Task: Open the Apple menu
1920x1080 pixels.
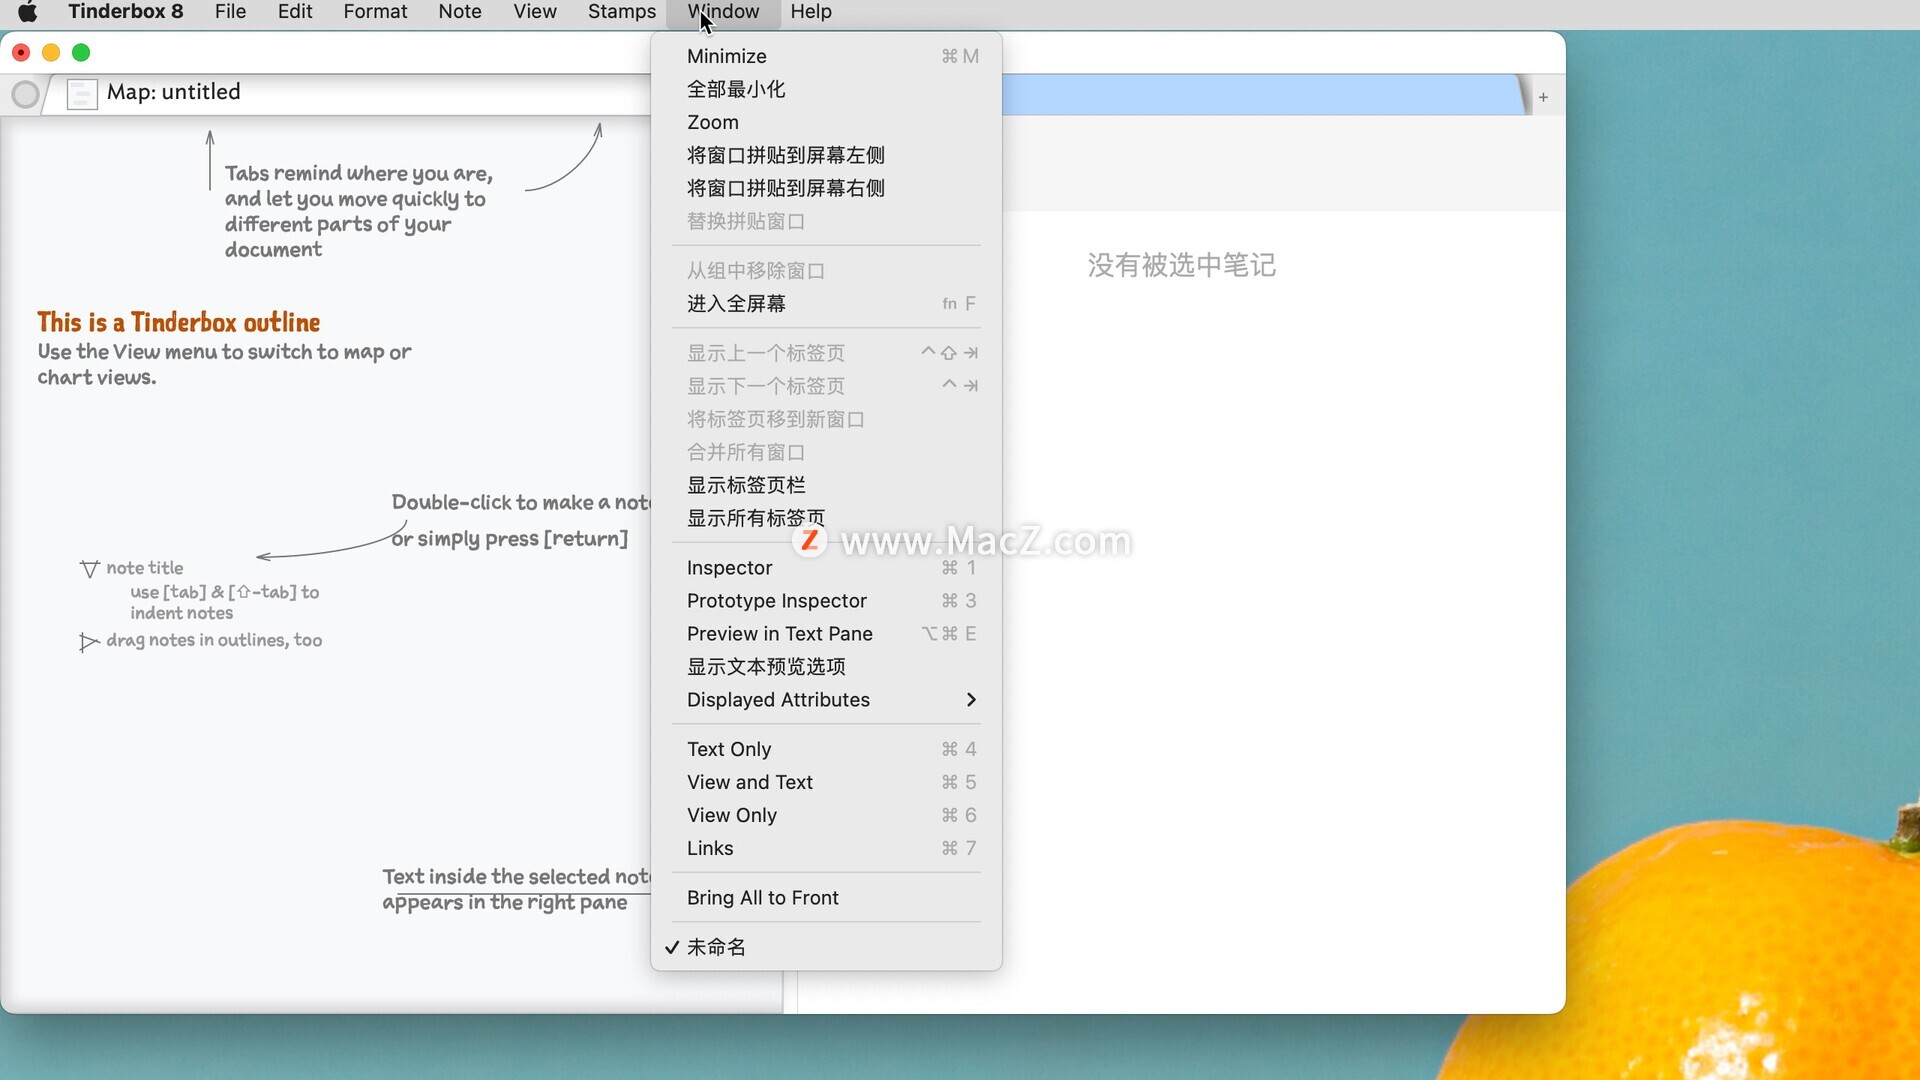Action: (27, 12)
